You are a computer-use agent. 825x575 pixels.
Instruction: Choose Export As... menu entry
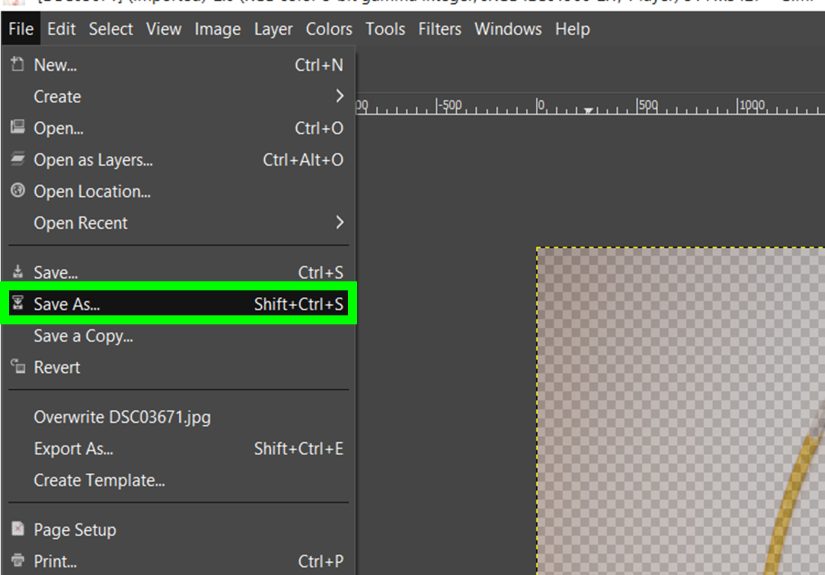coord(178,448)
